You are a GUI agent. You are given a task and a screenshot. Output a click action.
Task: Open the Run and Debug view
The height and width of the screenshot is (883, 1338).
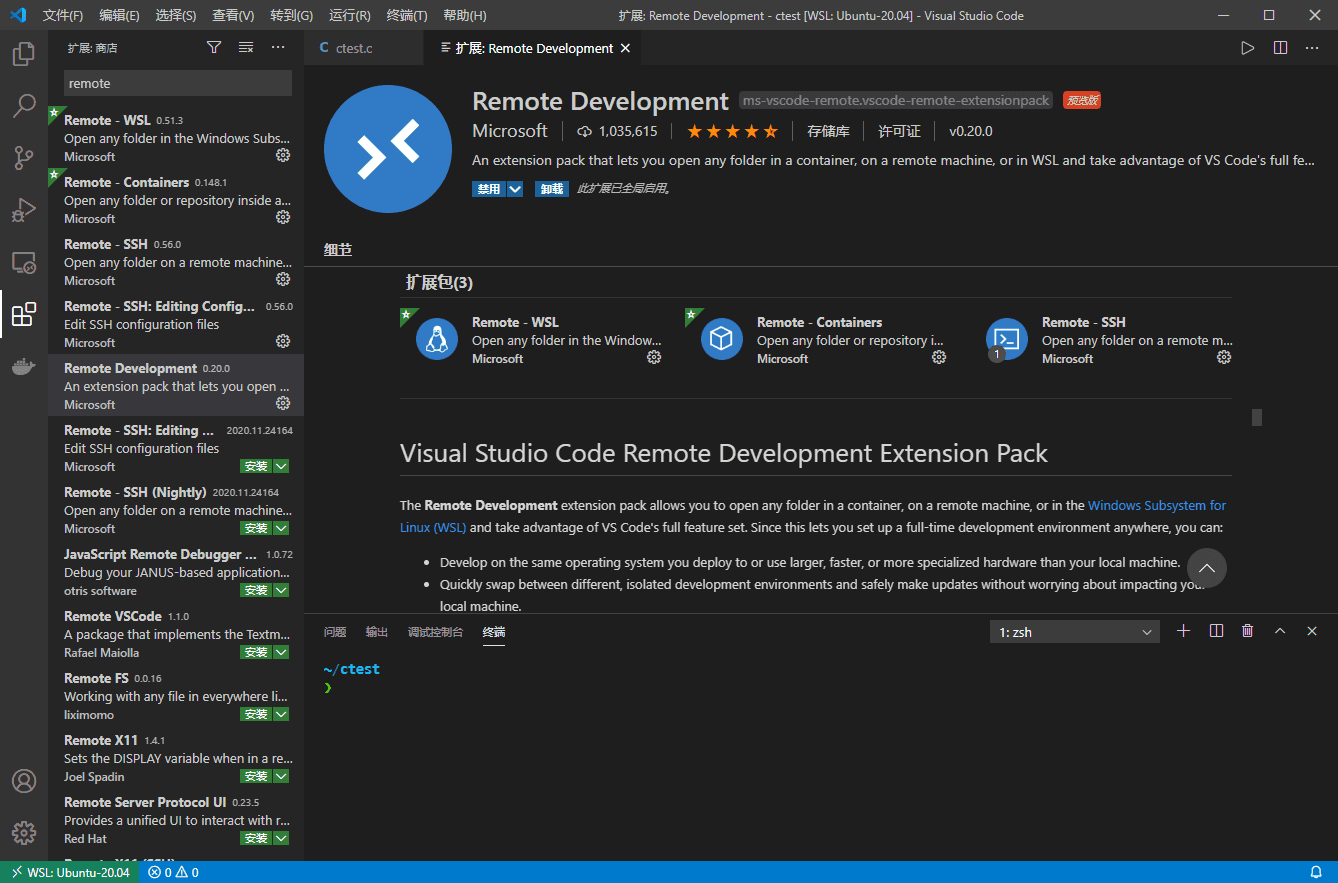pos(24,210)
